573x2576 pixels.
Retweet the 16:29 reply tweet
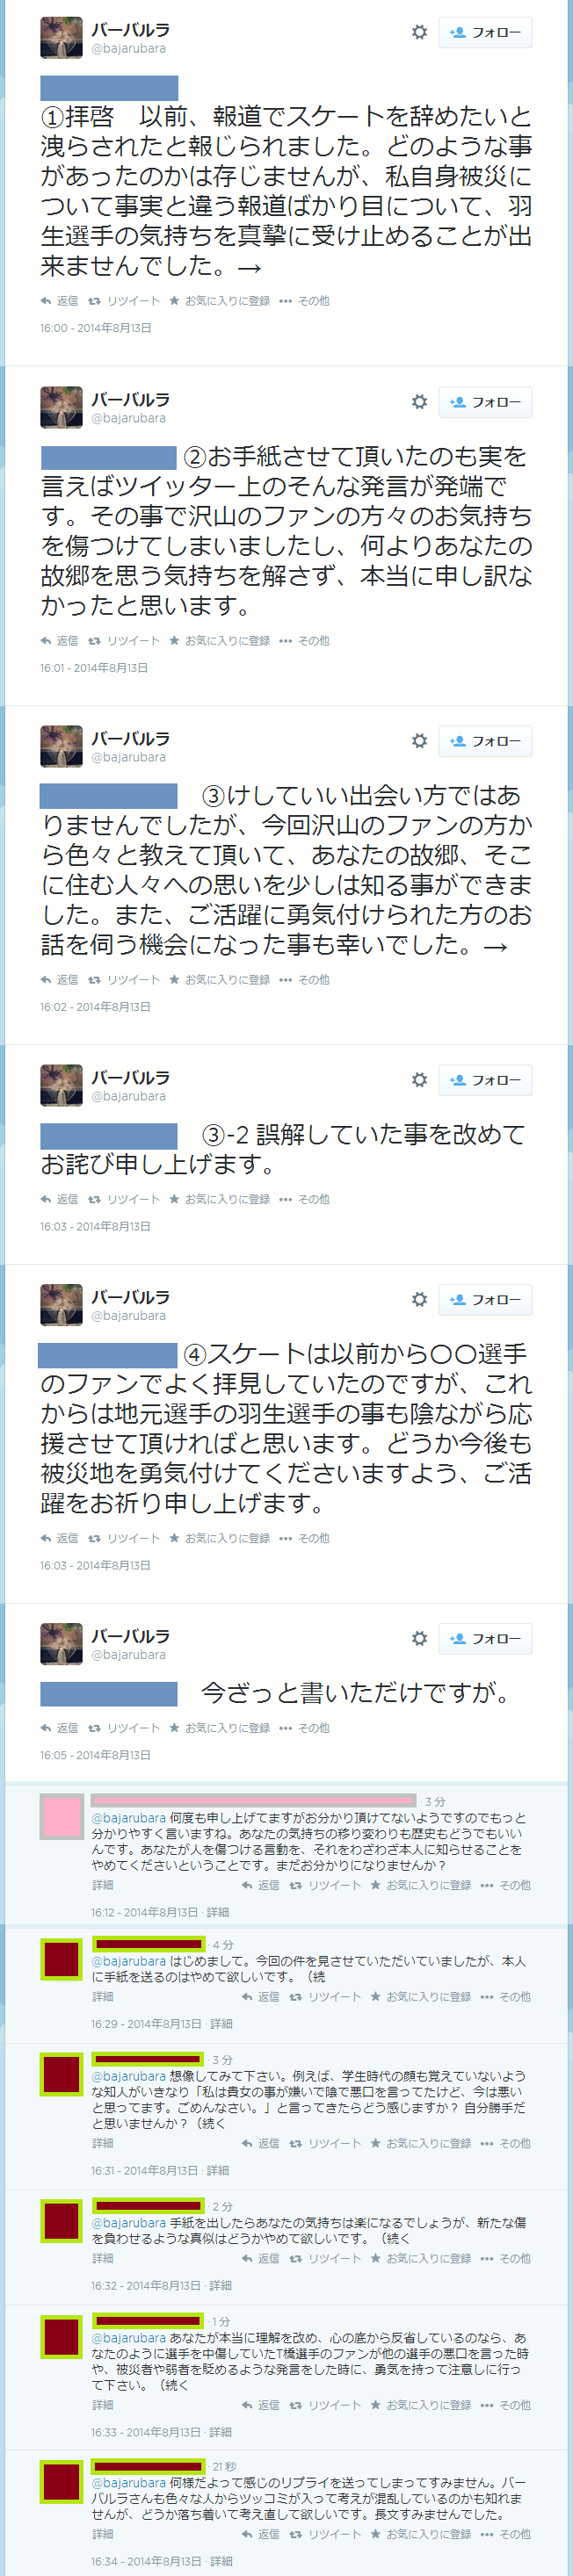tap(325, 1997)
